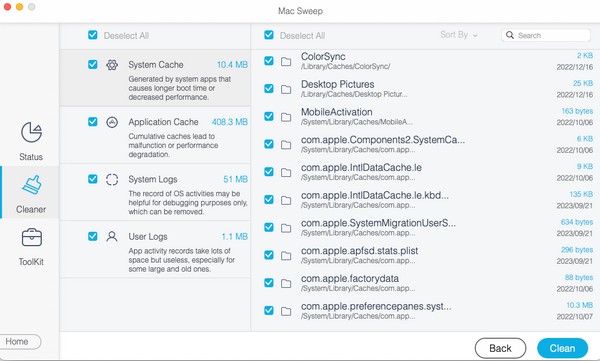Click the Desktop Pictures item name

point(338,84)
